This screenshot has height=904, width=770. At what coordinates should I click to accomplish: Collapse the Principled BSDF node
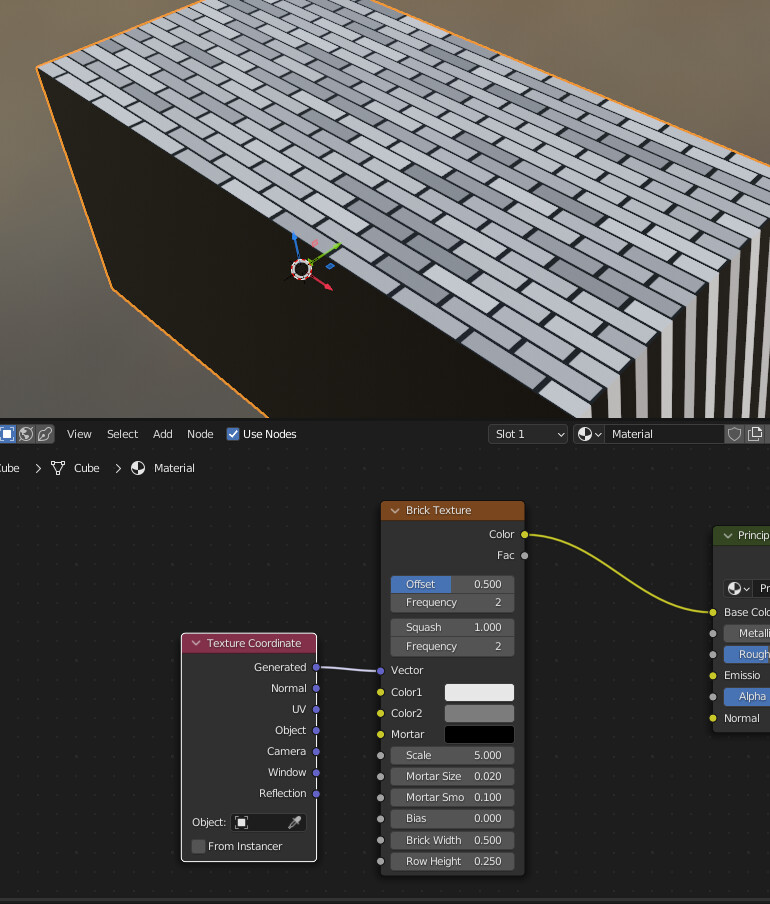[x=728, y=536]
